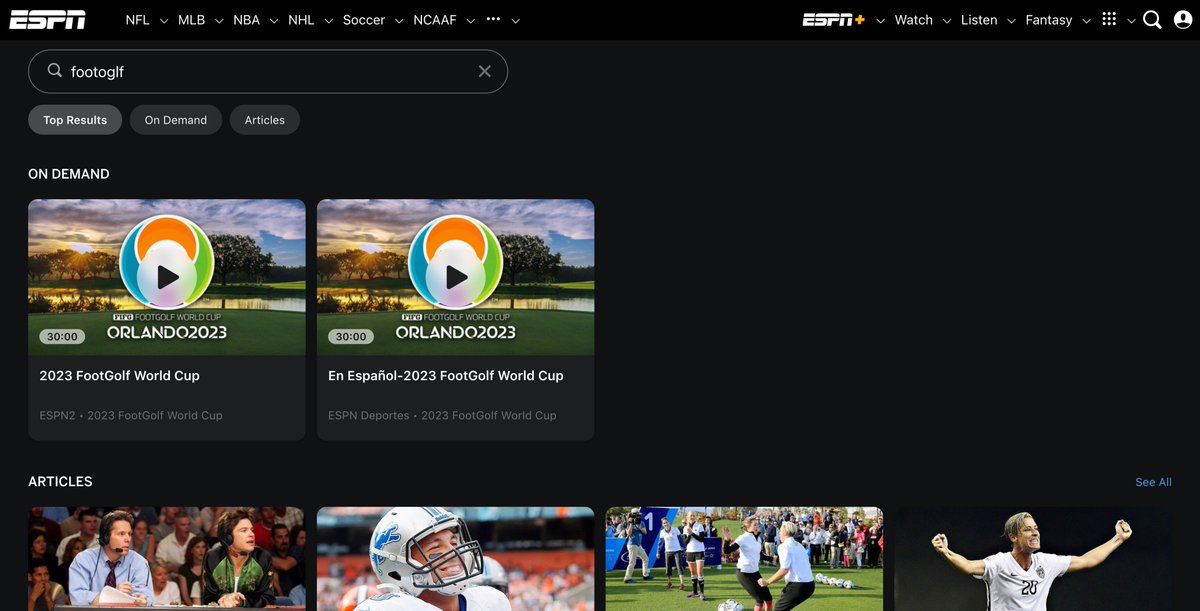Image resolution: width=1200 pixels, height=611 pixels.
Task: Open the article thumbnail with broadcasters in headsets
Action: point(166,559)
